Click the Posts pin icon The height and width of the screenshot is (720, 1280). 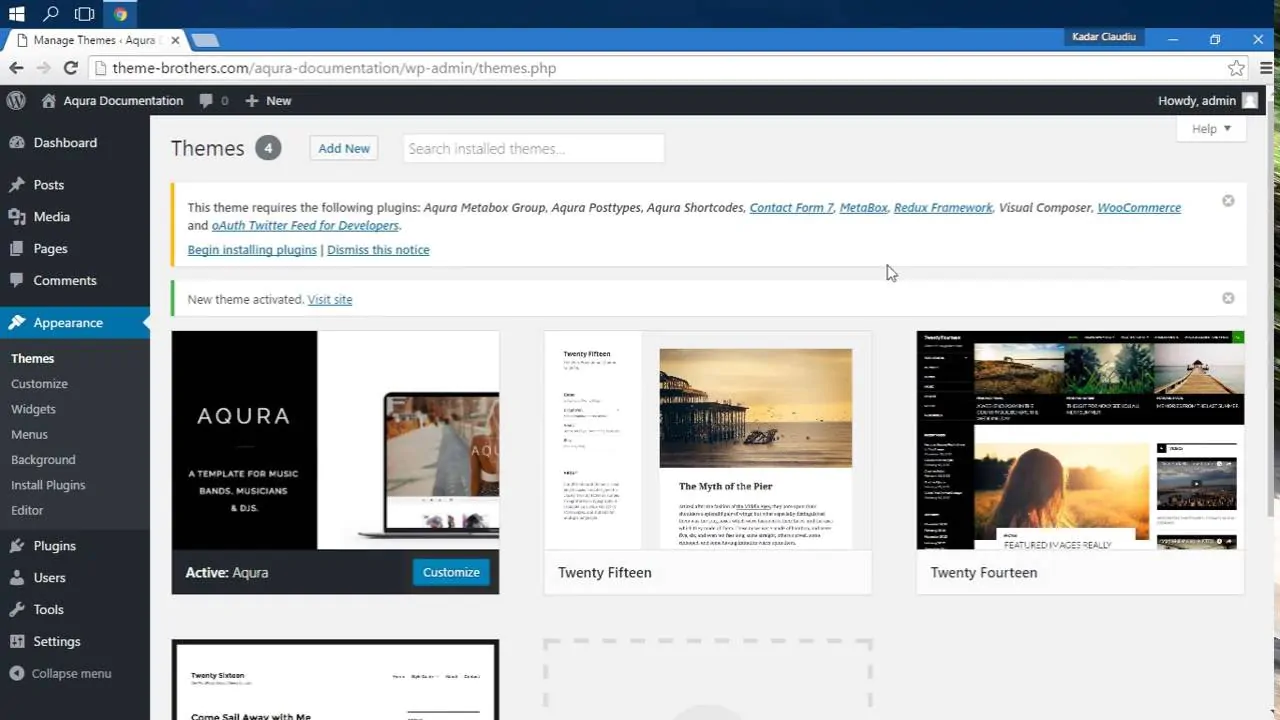tap(17, 185)
